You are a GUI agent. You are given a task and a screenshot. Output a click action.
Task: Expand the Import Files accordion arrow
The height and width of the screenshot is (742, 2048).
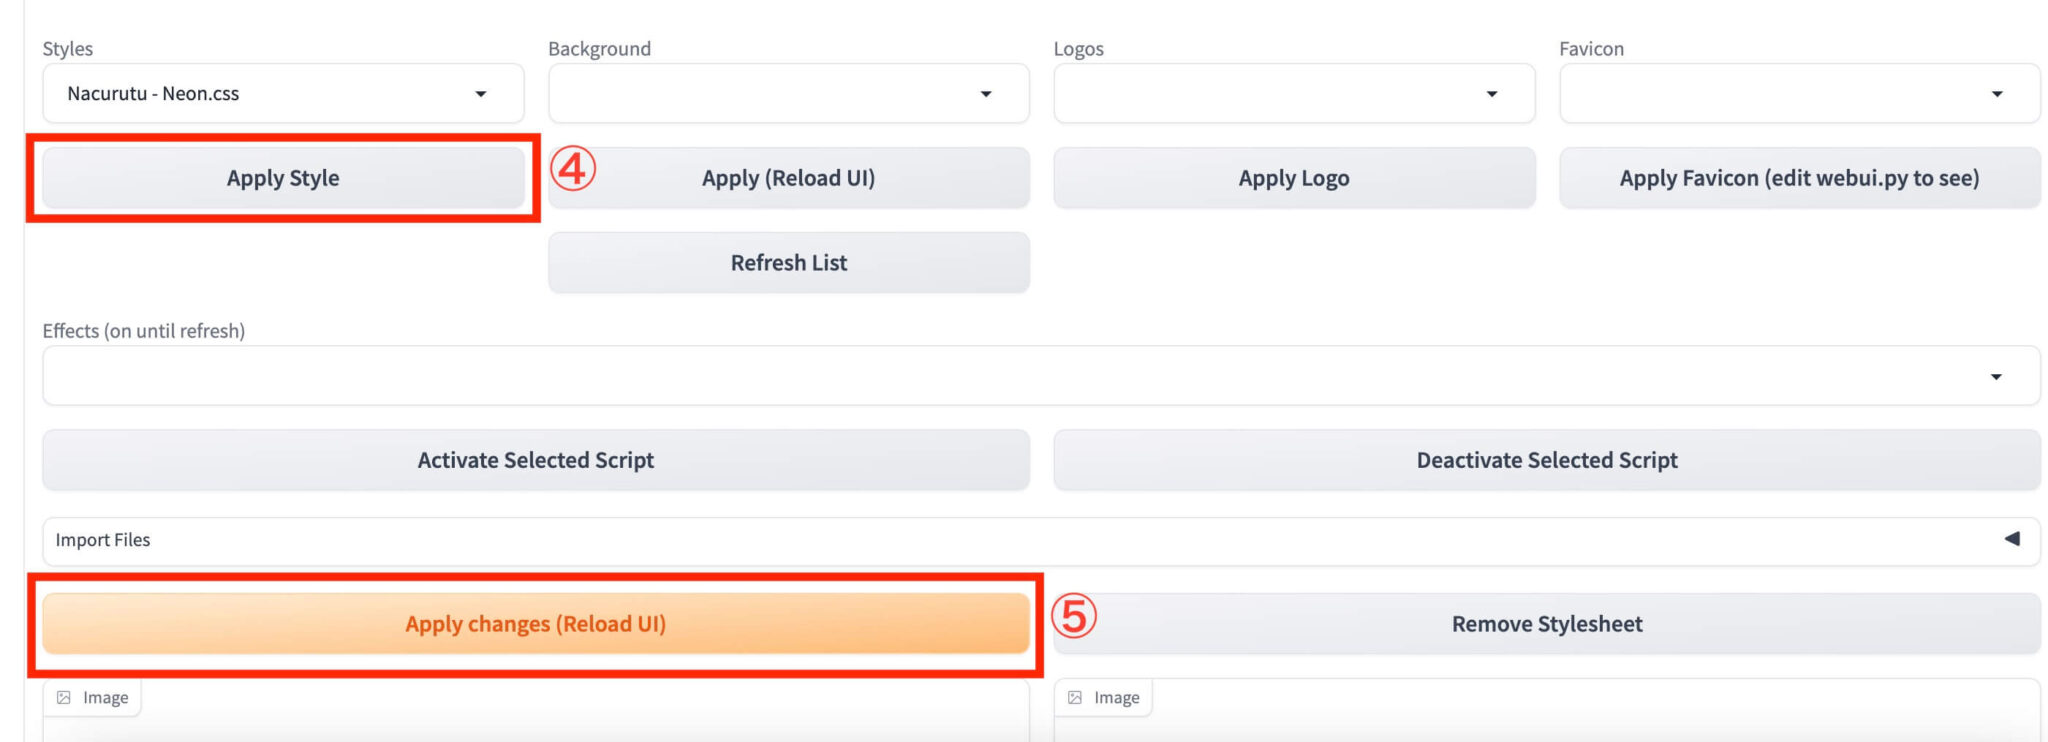point(2012,539)
